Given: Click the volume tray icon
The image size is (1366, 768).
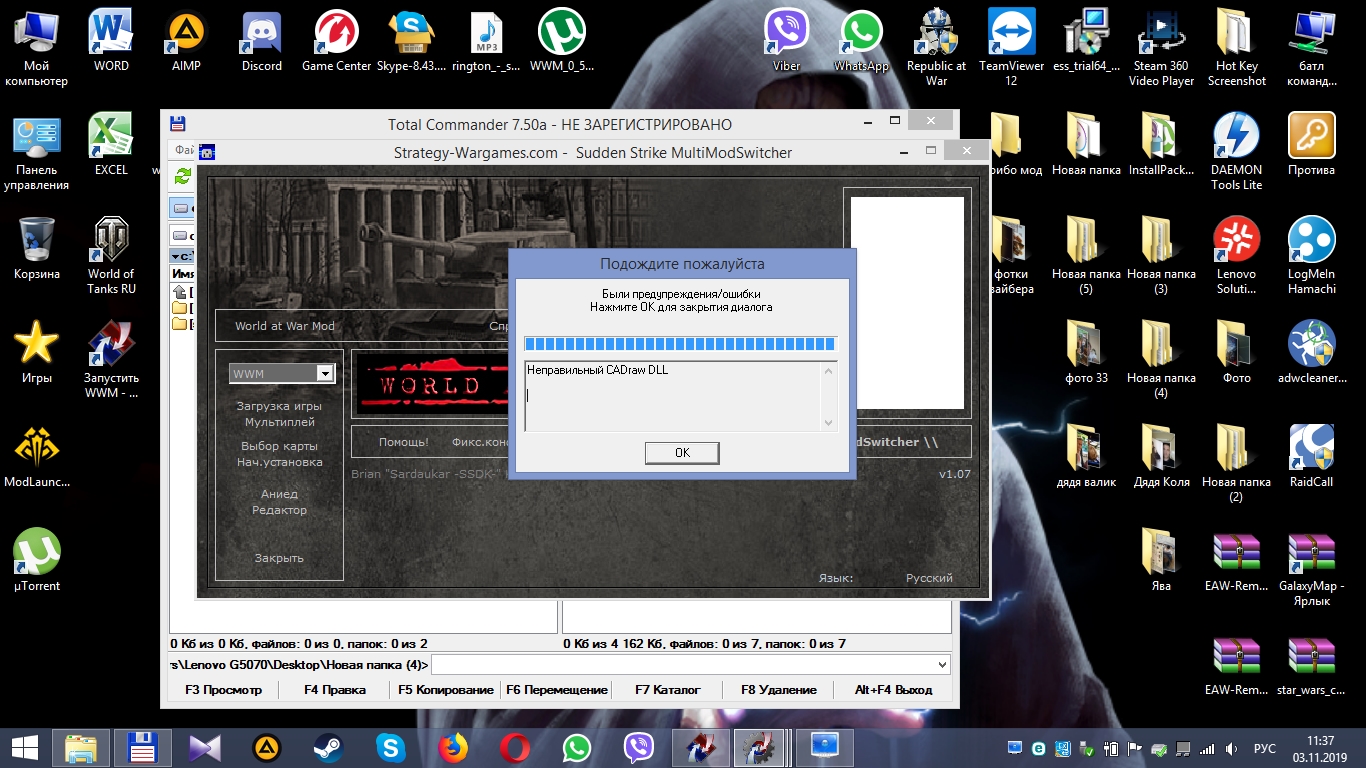Looking at the screenshot, I should point(1230,748).
